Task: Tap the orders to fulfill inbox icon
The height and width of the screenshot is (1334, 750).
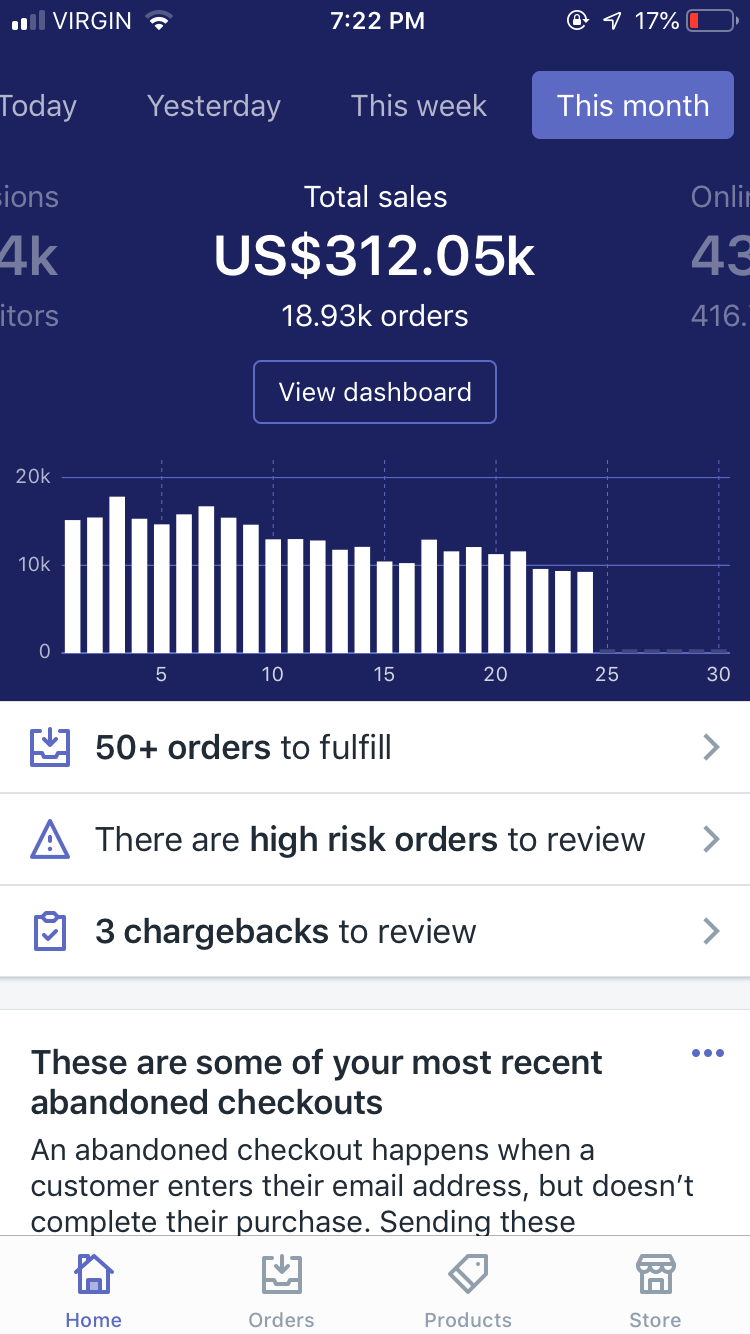Action: pyautogui.click(x=50, y=747)
